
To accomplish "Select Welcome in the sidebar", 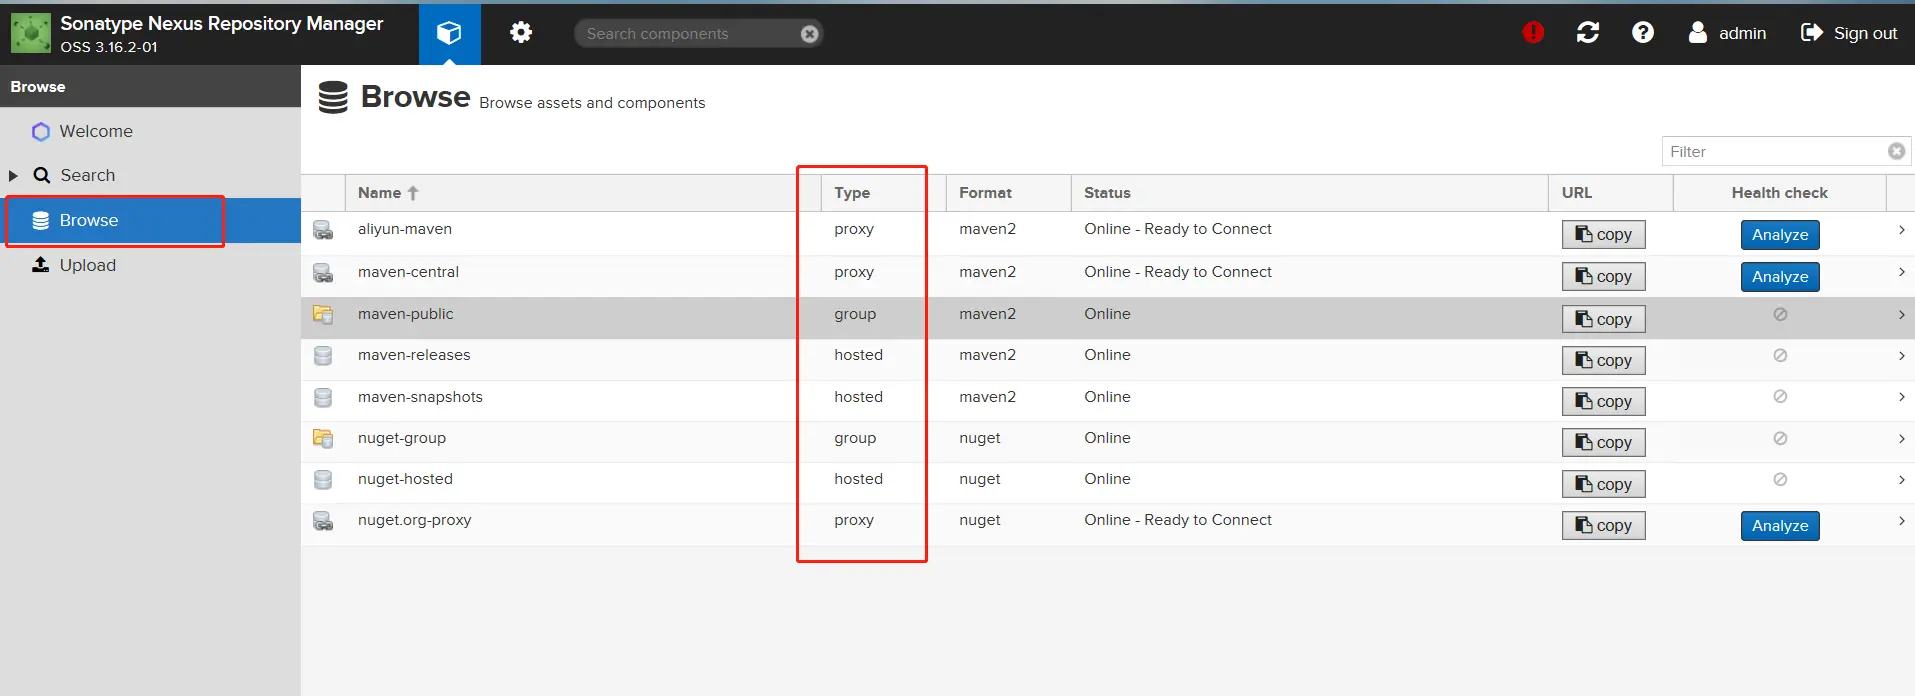I will pos(96,131).
